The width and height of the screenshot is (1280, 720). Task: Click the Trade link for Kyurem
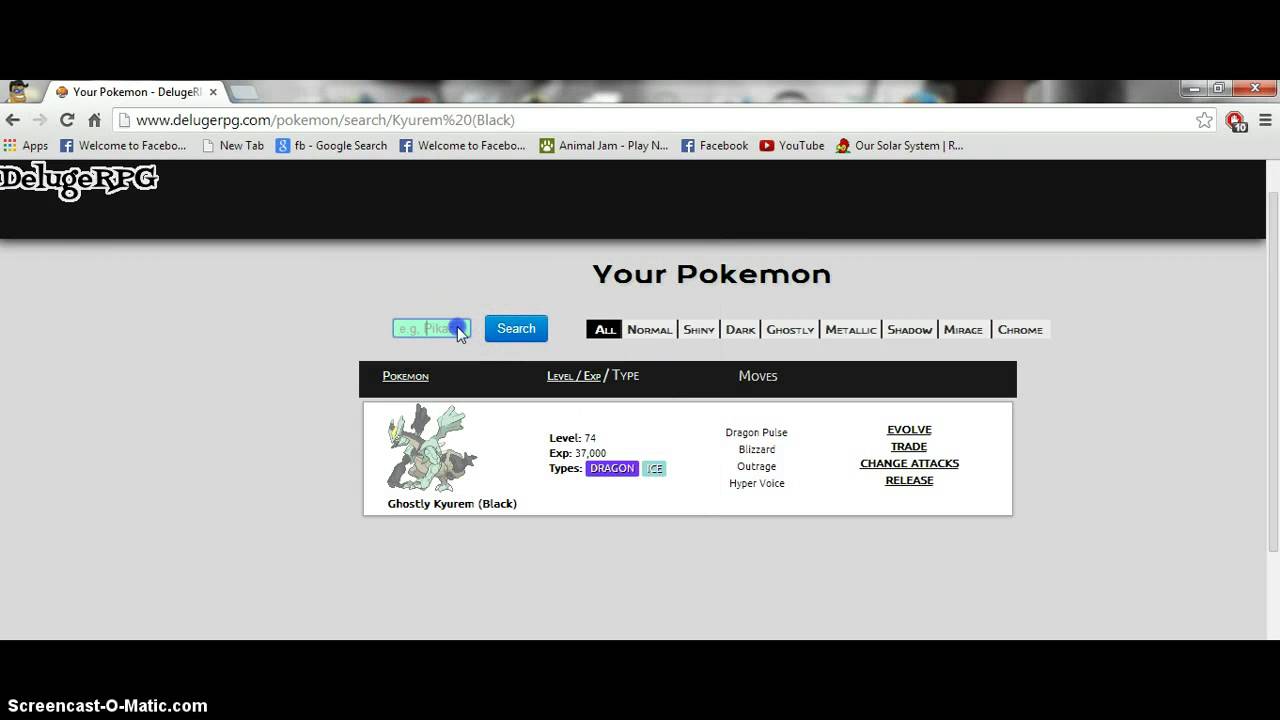909,447
